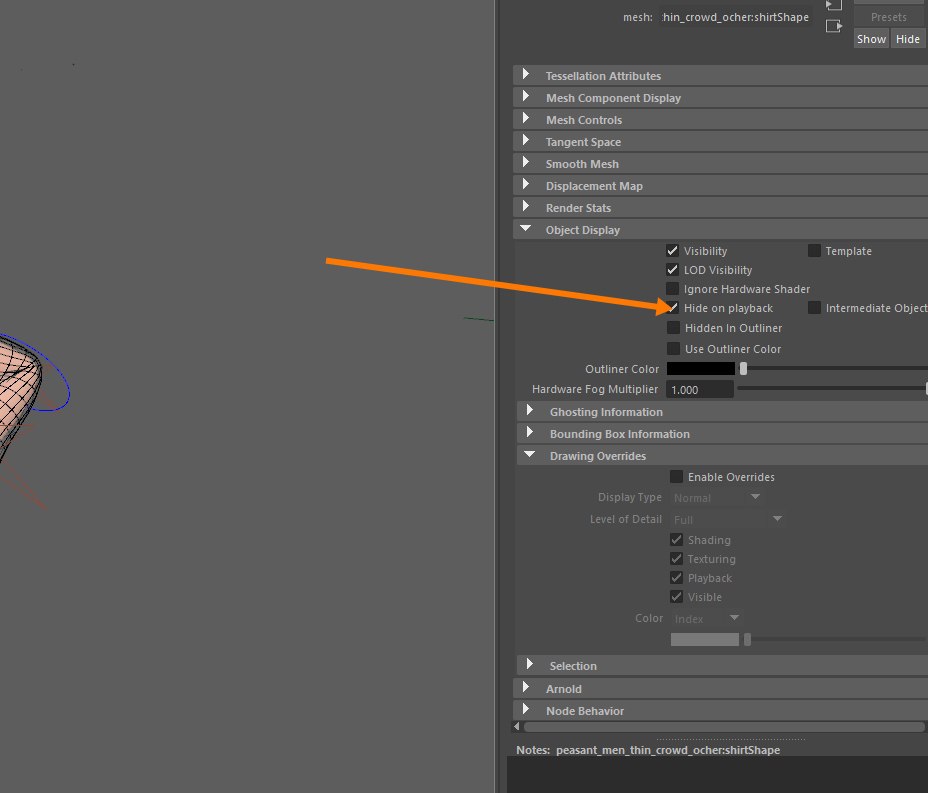The height and width of the screenshot is (793, 928).
Task: Click the mesh name input field
Action: pos(736,17)
